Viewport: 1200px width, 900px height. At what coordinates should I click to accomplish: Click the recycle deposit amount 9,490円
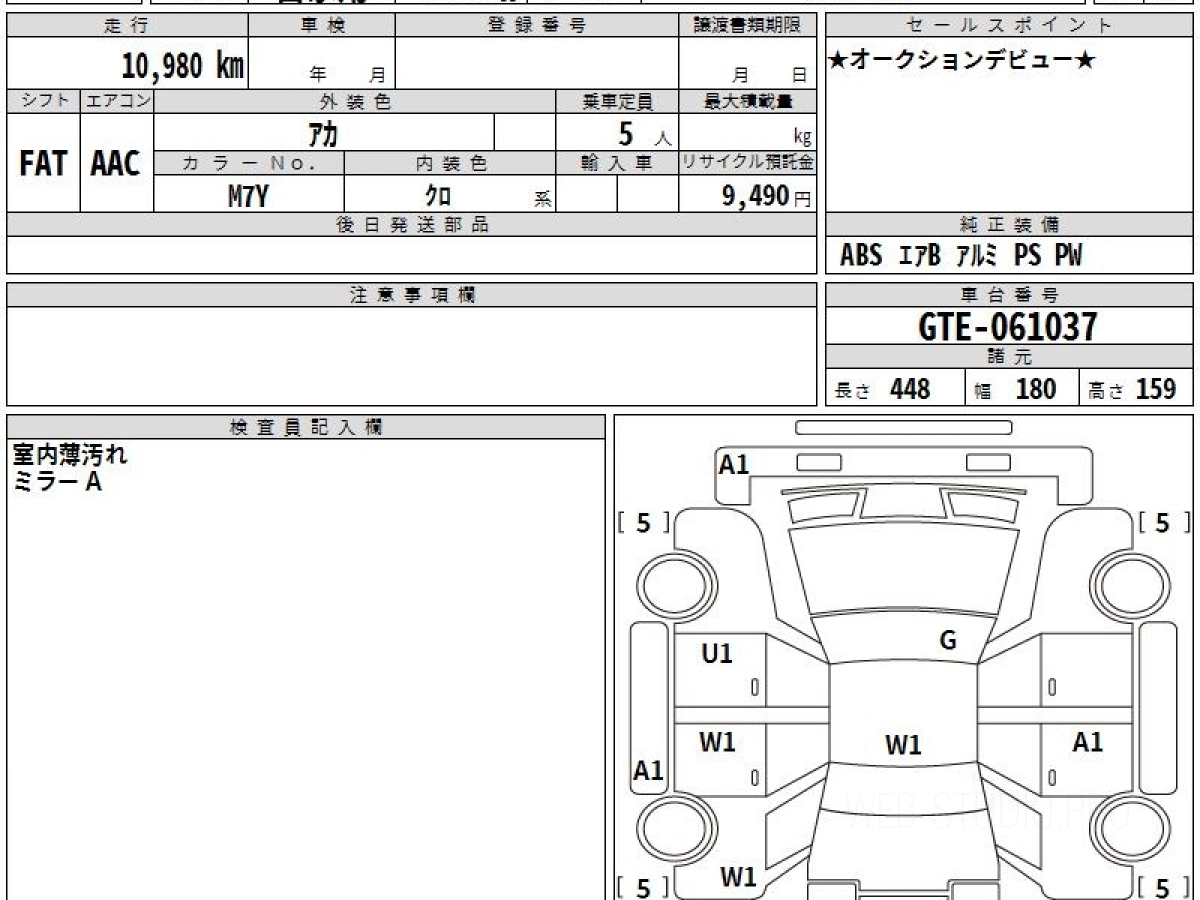[766, 196]
